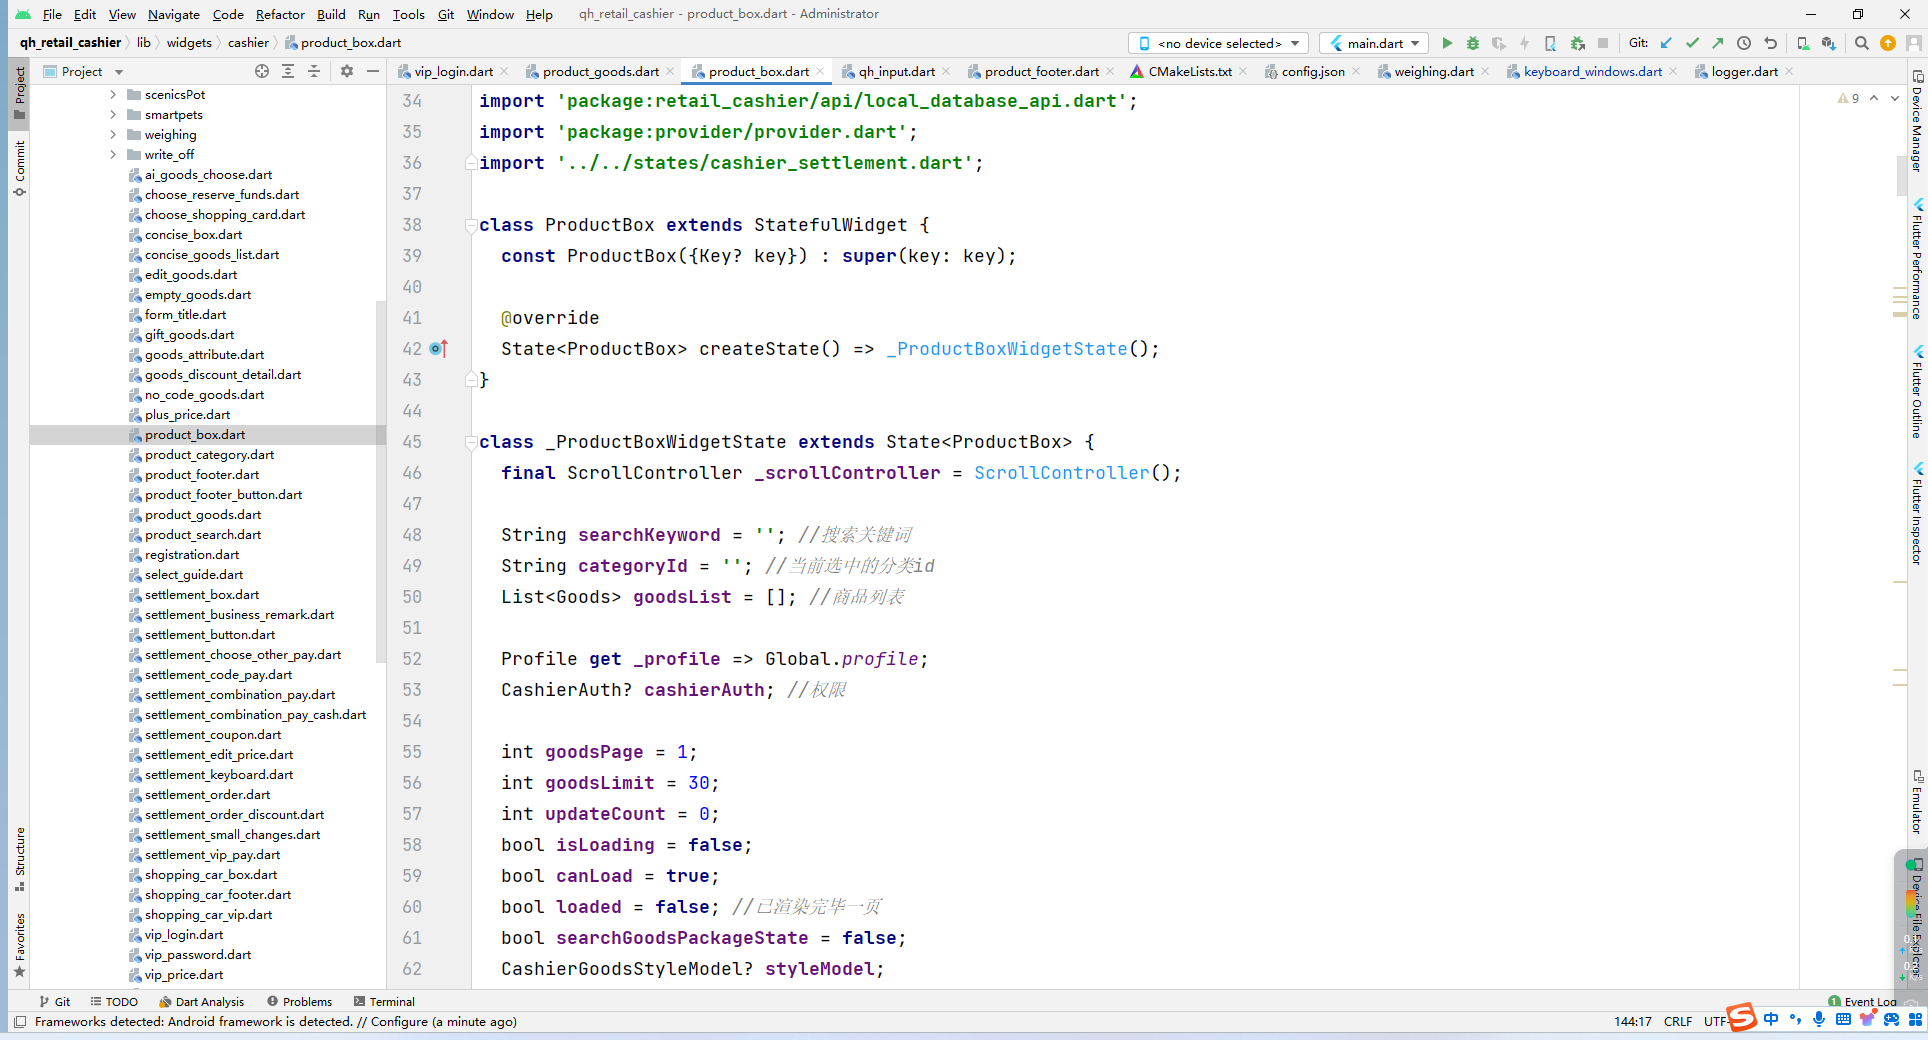Click the orange IDE update icon
This screenshot has height=1040, width=1928.
(1887, 43)
